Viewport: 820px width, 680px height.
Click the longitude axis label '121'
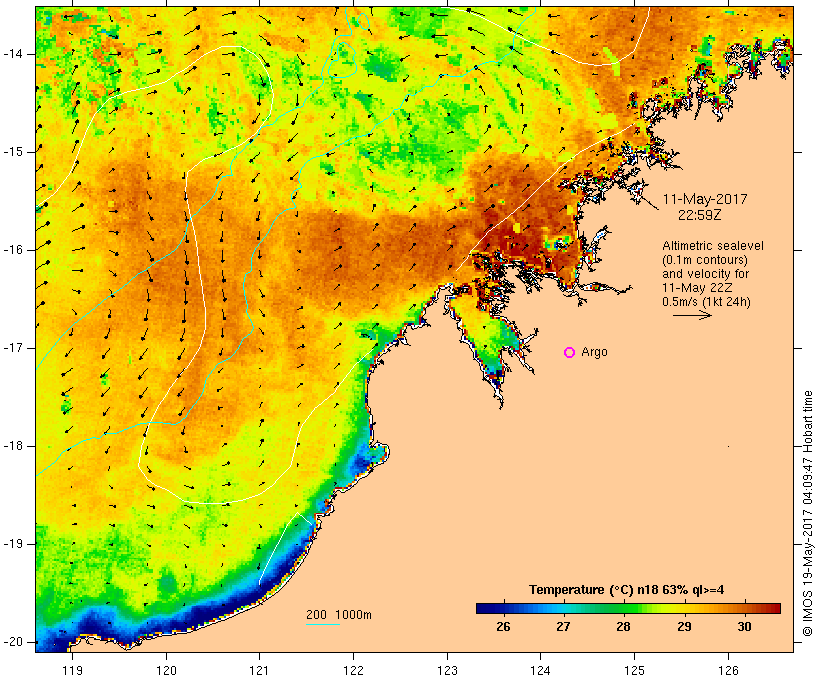click(259, 671)
